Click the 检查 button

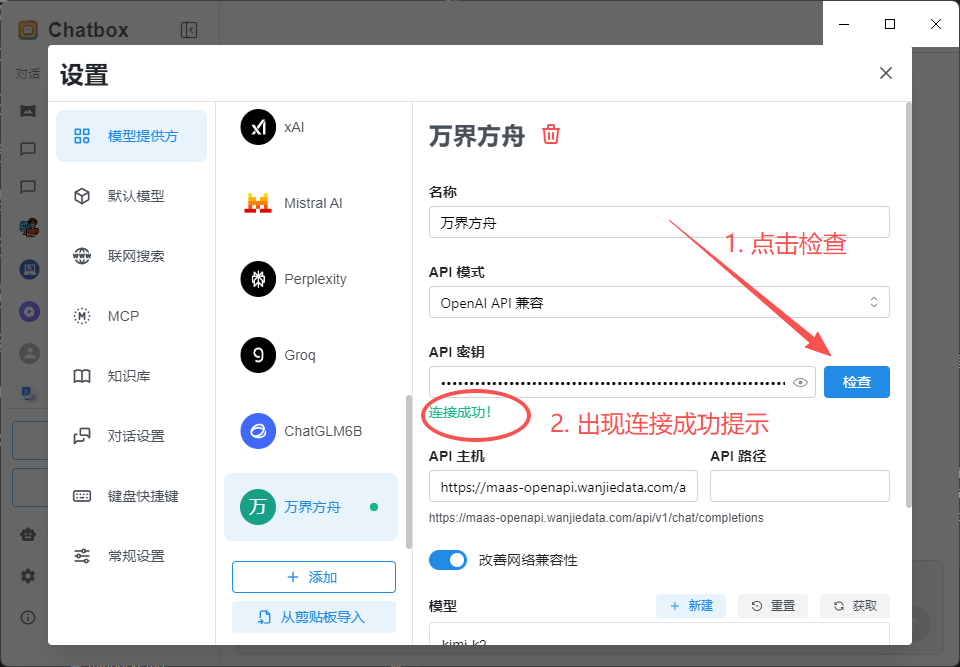tap(856, 382)
